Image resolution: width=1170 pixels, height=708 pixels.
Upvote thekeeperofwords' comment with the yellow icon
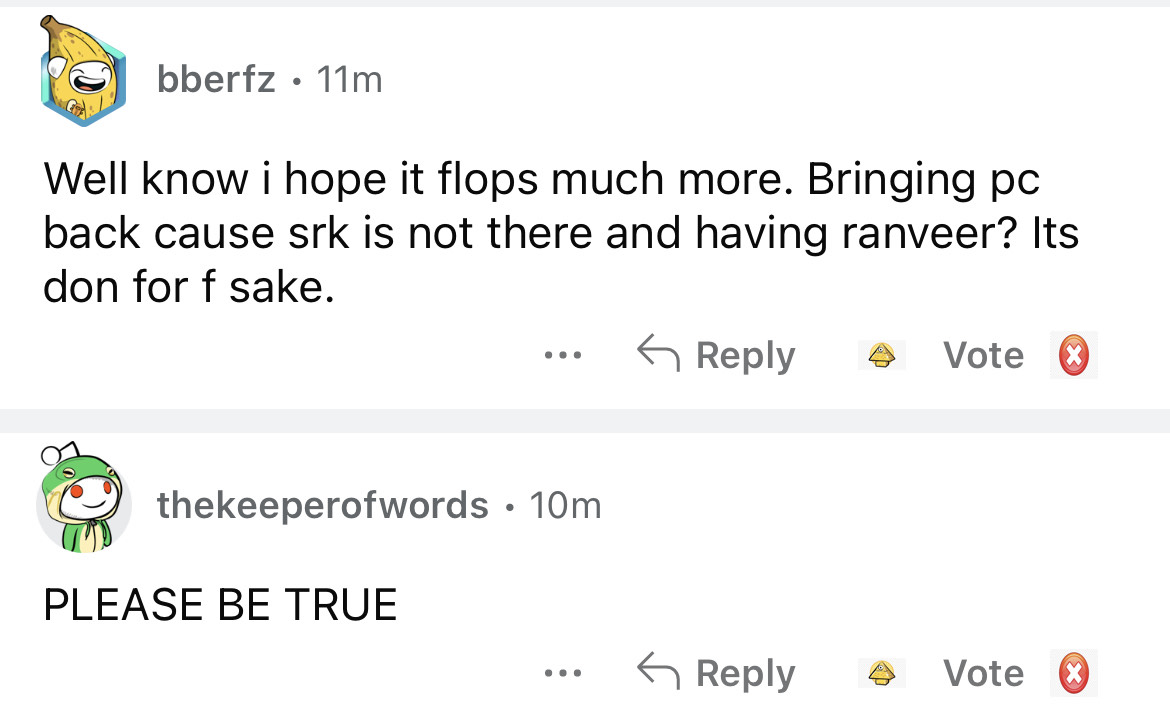[x=881, y=673]
